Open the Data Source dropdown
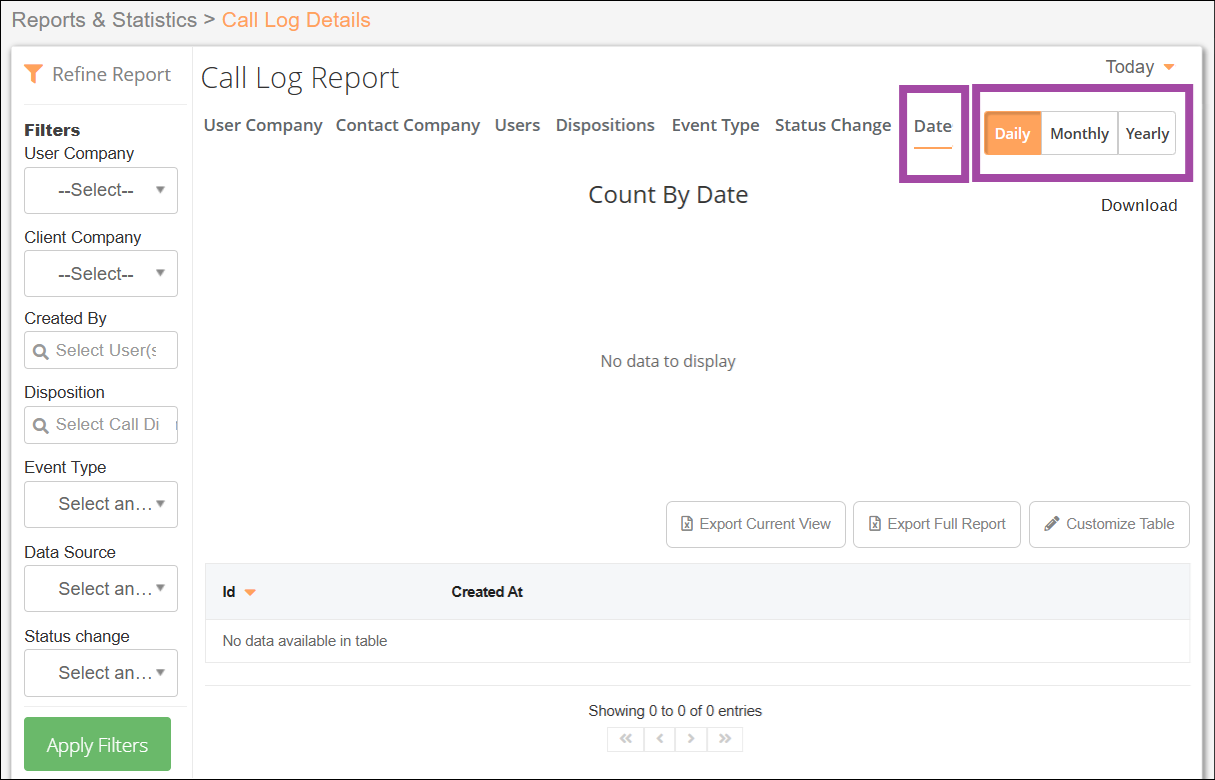 click(x=101, y=588)
